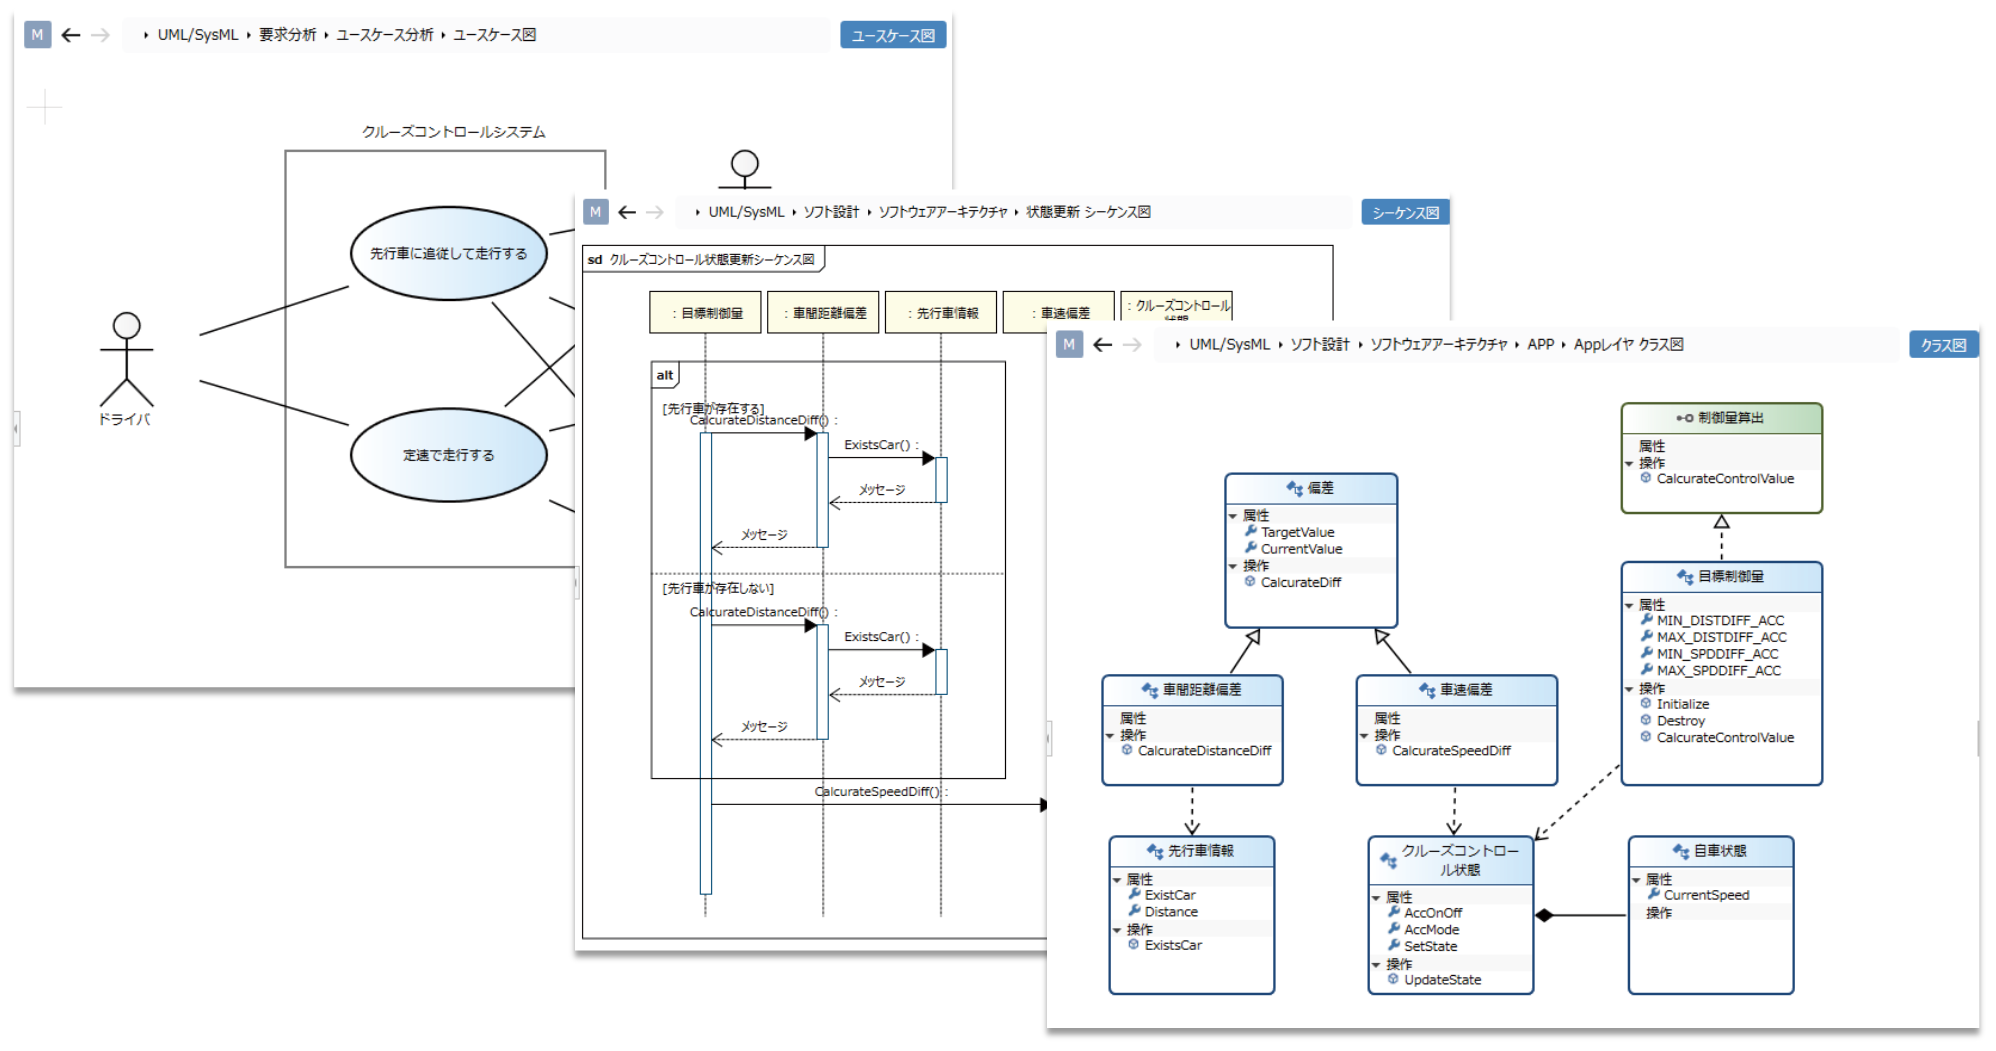The width and height of the screenshot is (1996, 1051).
Task: Collapse 属性 section in 先行車情報 class
Action: (1117, 880)
